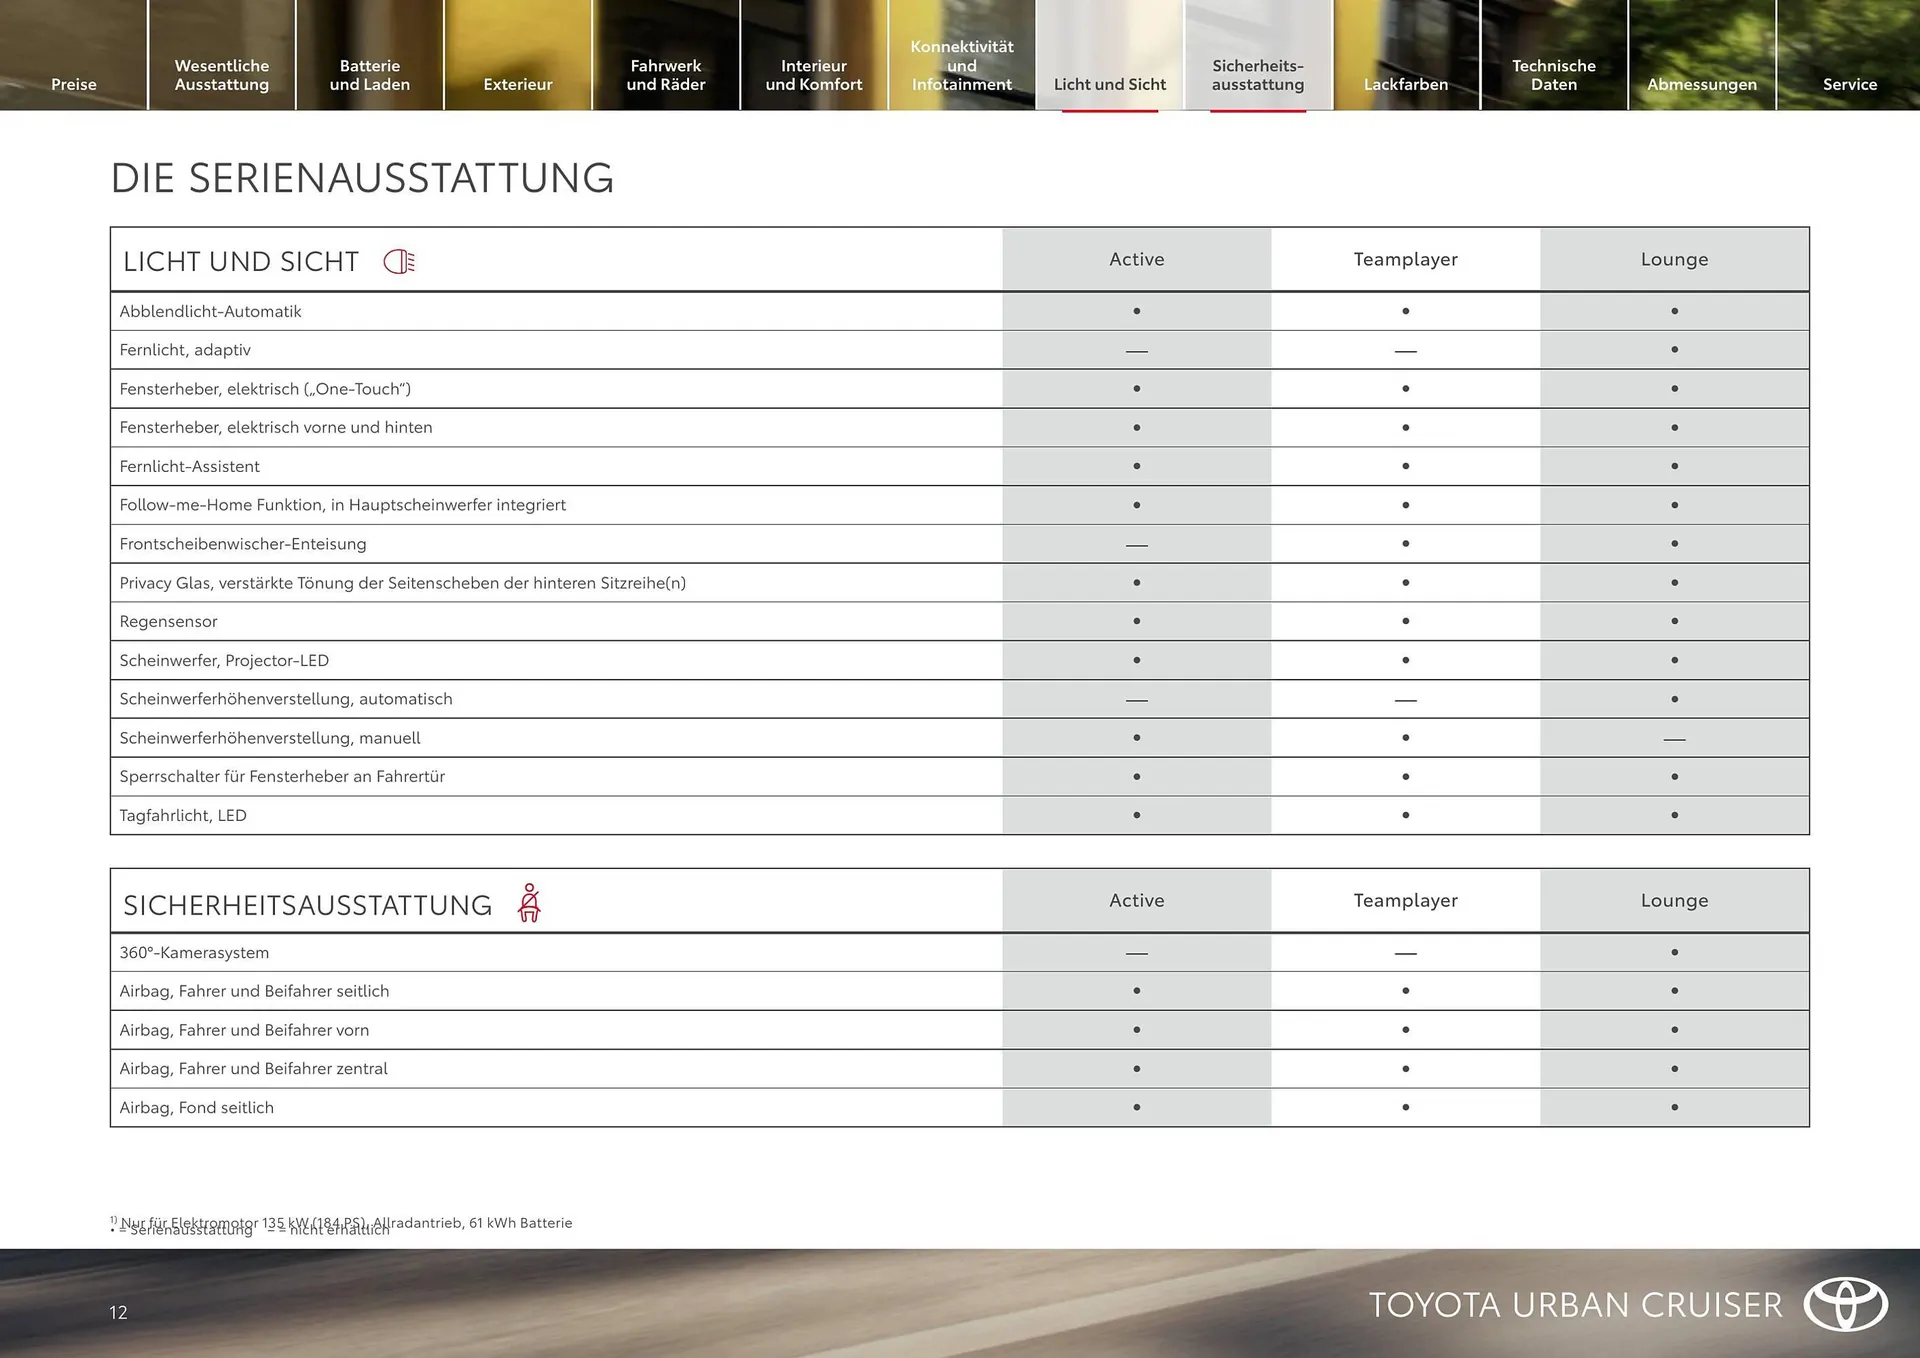Switch to the Exterieur tab
Image resolution: width=1920 pixels, height=1358 pixels.
click(517, 84)
